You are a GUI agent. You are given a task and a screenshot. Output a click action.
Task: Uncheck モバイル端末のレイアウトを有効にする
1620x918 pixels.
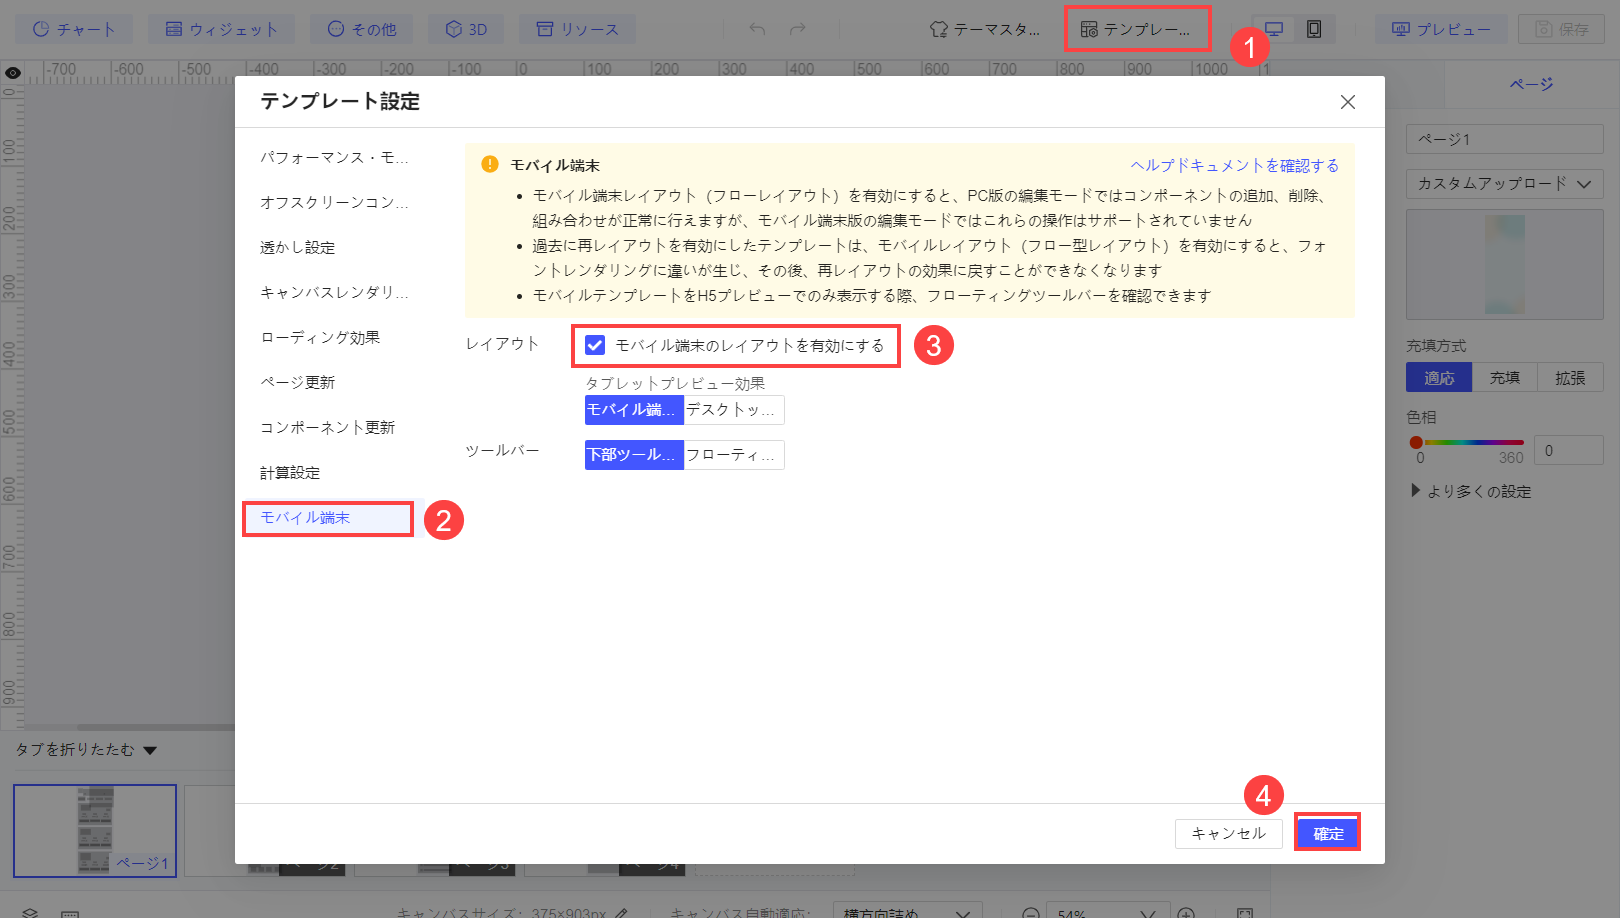[x=596, y=345]
